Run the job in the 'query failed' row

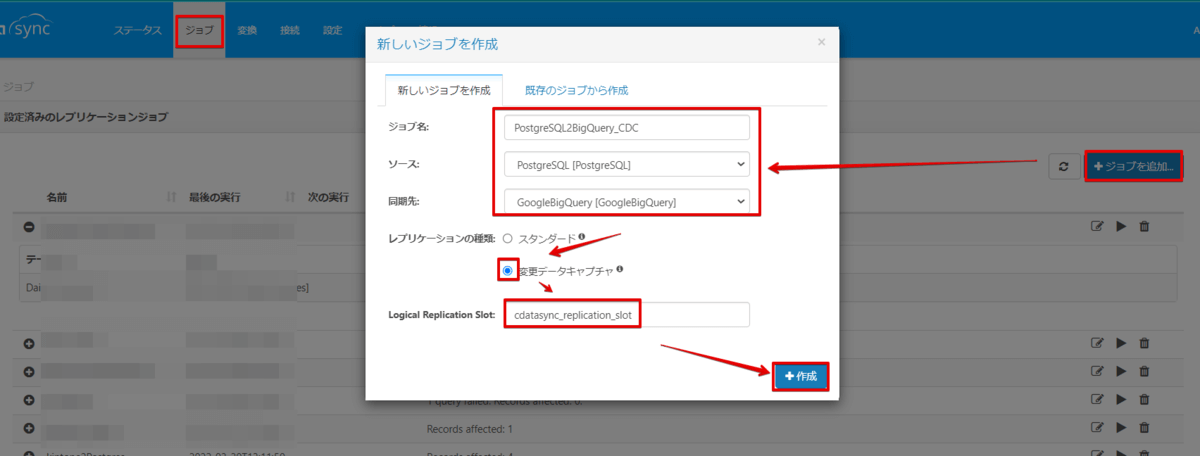pyautogui.click(x=1121, y=400)
